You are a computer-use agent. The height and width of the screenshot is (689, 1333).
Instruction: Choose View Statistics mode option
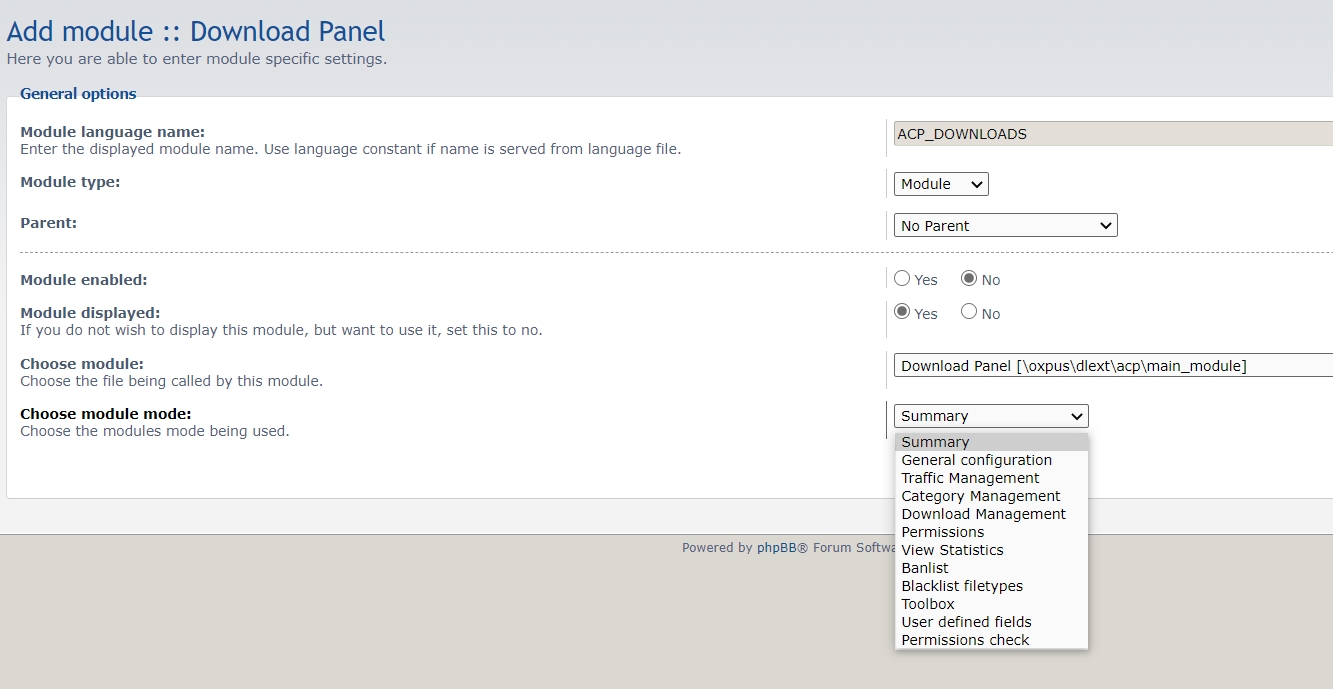tap(952, 550)
